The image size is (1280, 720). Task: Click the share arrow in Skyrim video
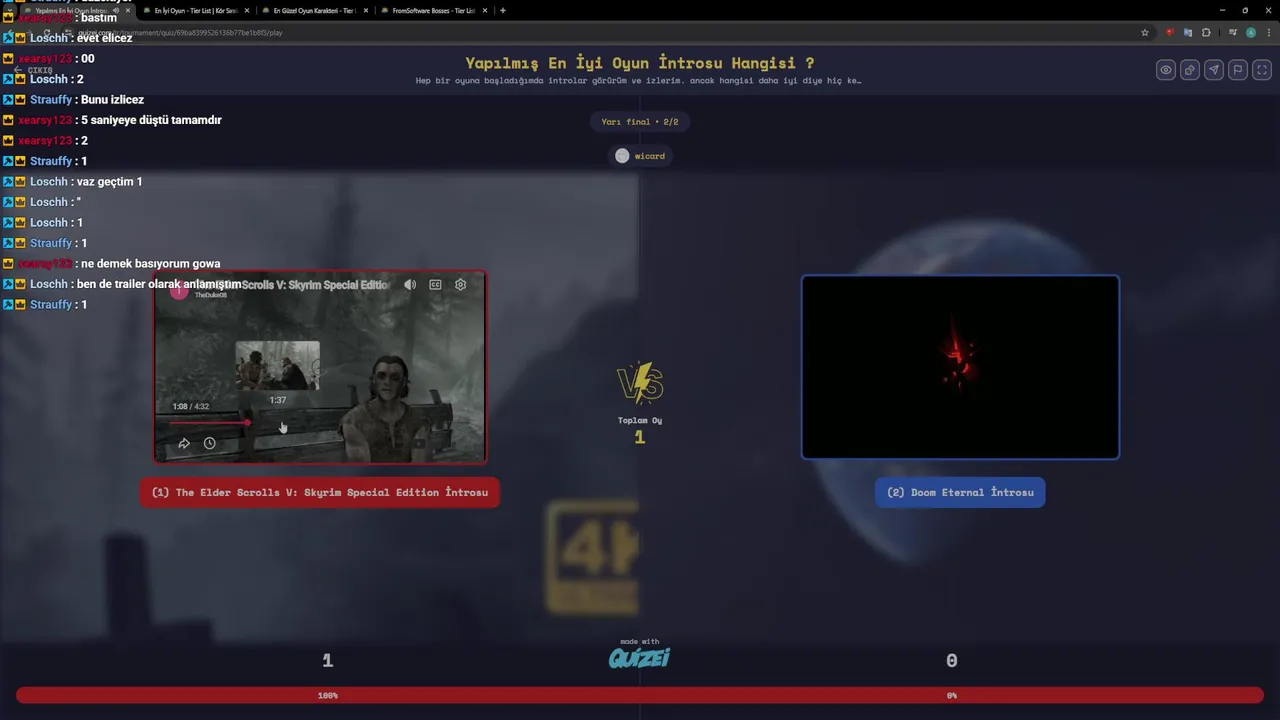184,443
